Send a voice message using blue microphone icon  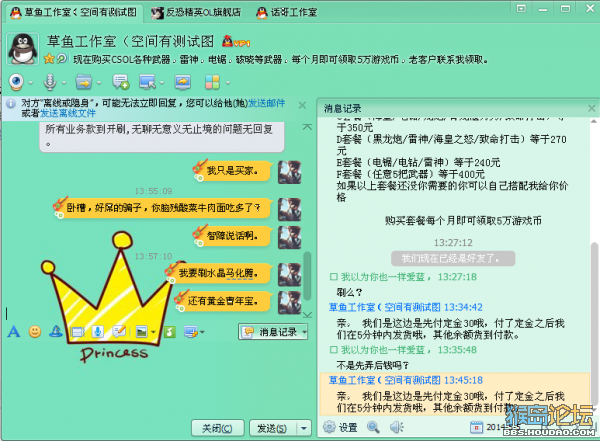98,332
